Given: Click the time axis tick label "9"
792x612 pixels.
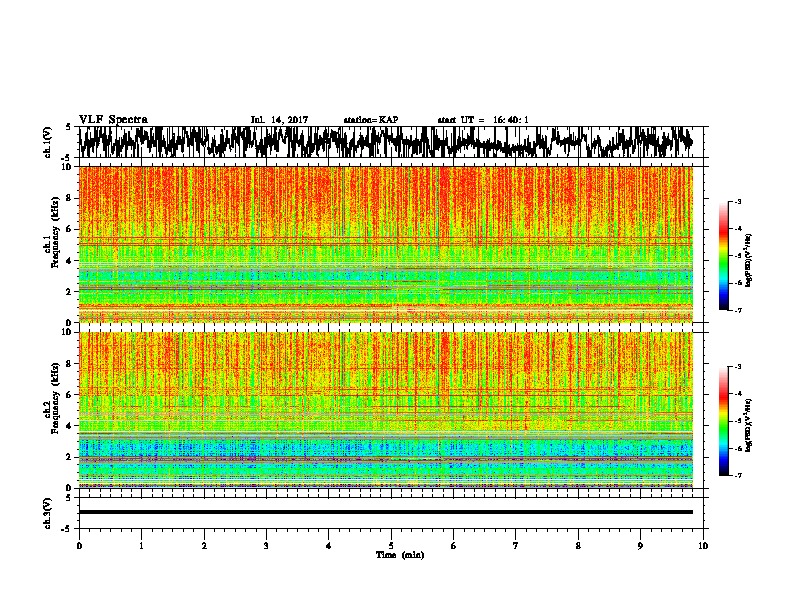Looking at the screenshot, I should coord(640,546).
